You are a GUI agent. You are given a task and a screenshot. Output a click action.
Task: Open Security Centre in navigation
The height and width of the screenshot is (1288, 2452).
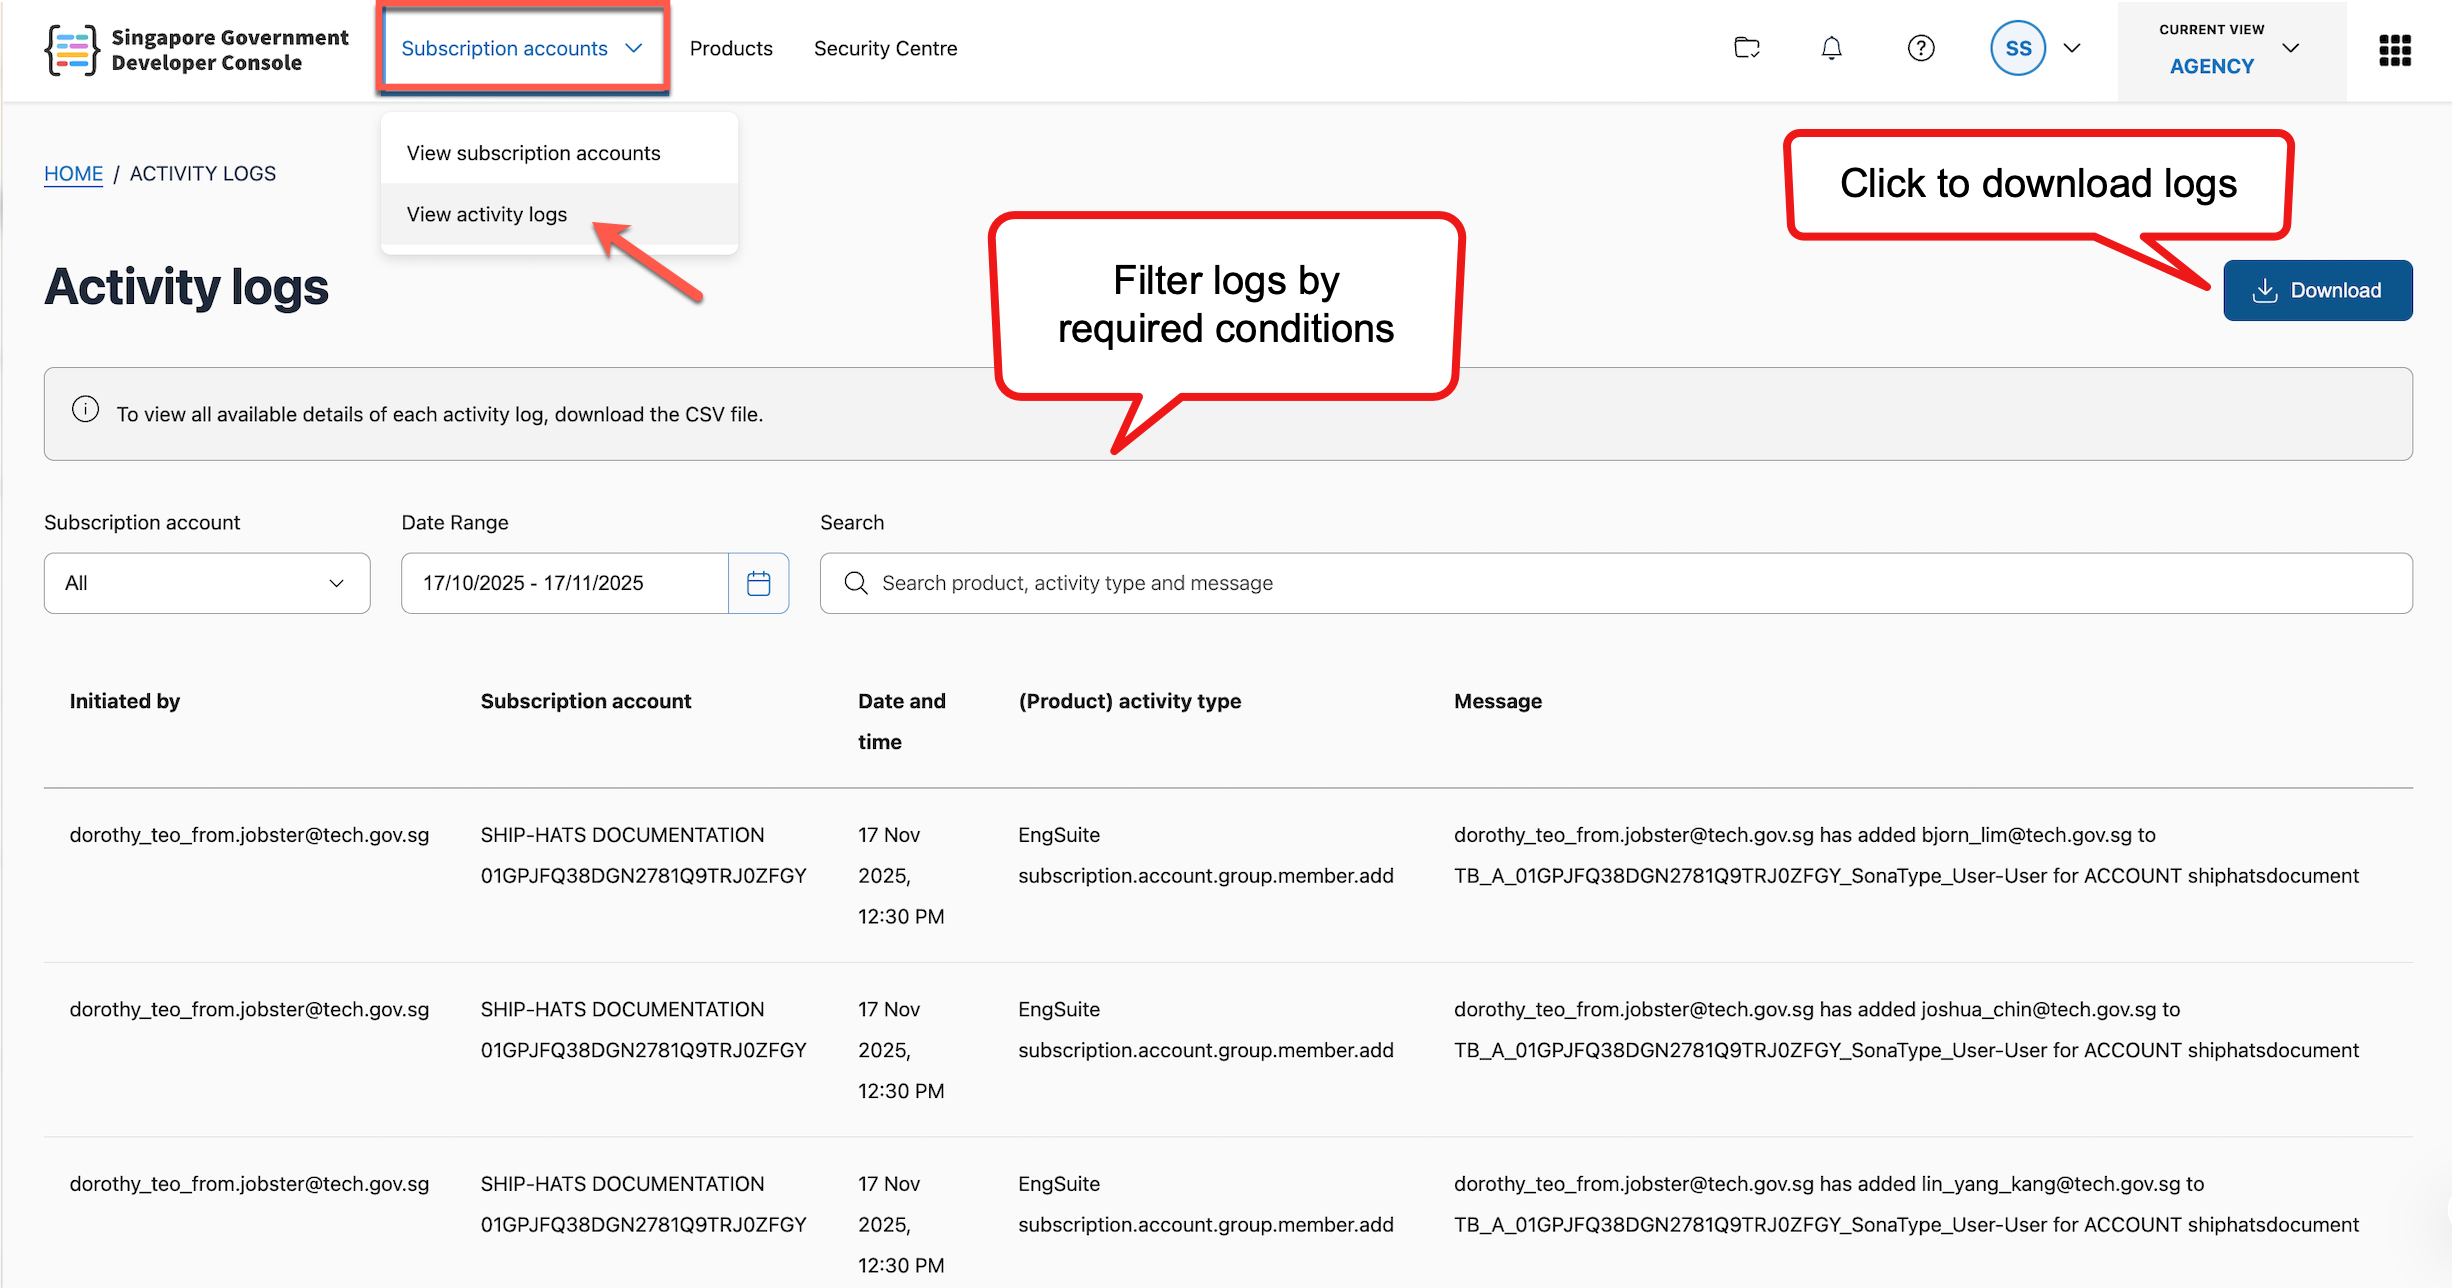pyautogui.click(x=885, y=48)
